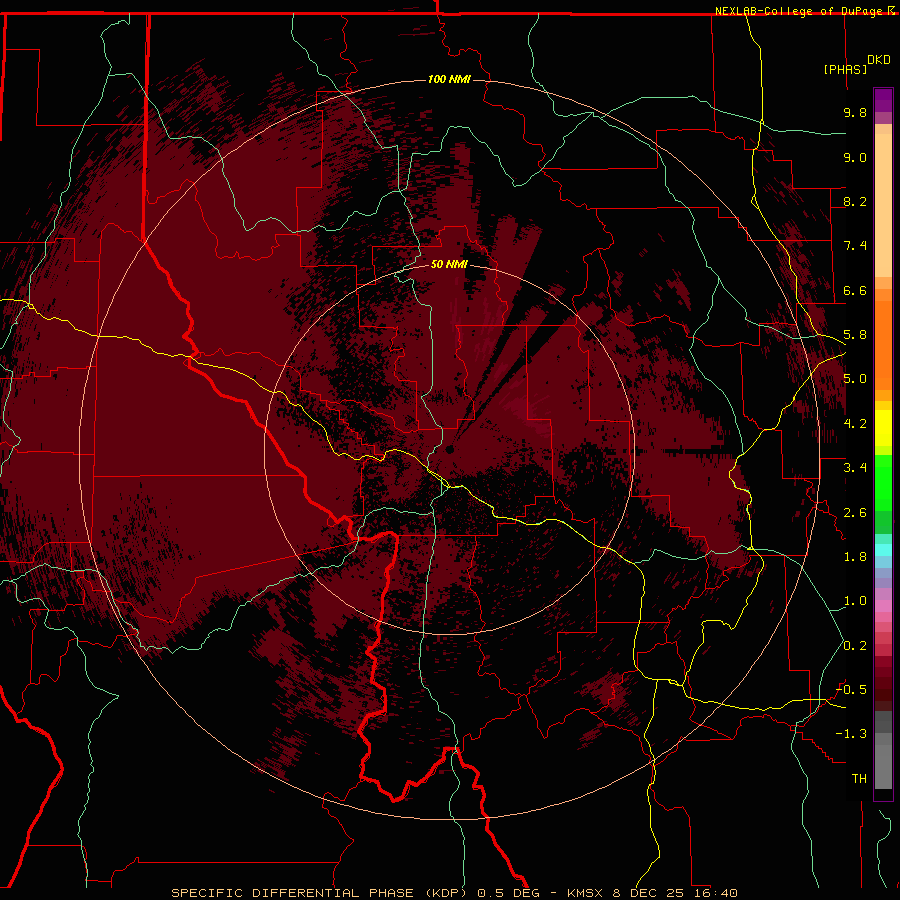
Task: Pick the gray band at the scale bottom
Action: coord(883,750)
